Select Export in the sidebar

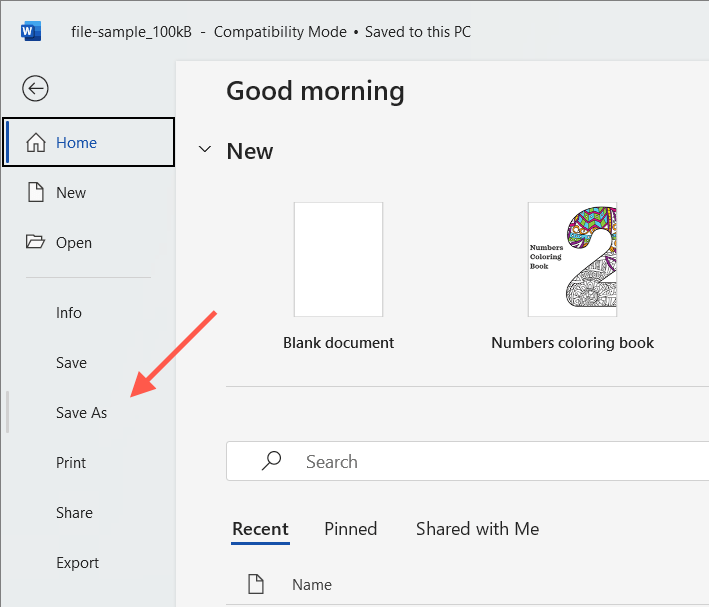pyautogui.click(x=77, y=563)
